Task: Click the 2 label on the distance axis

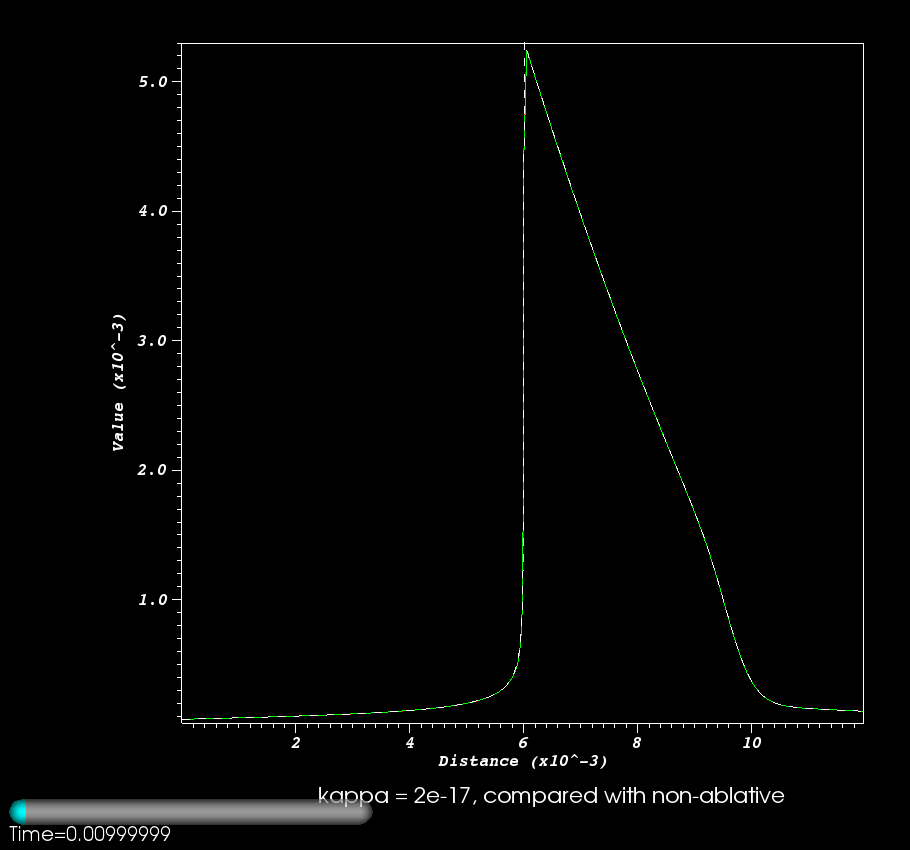Action: click(296, 743)
